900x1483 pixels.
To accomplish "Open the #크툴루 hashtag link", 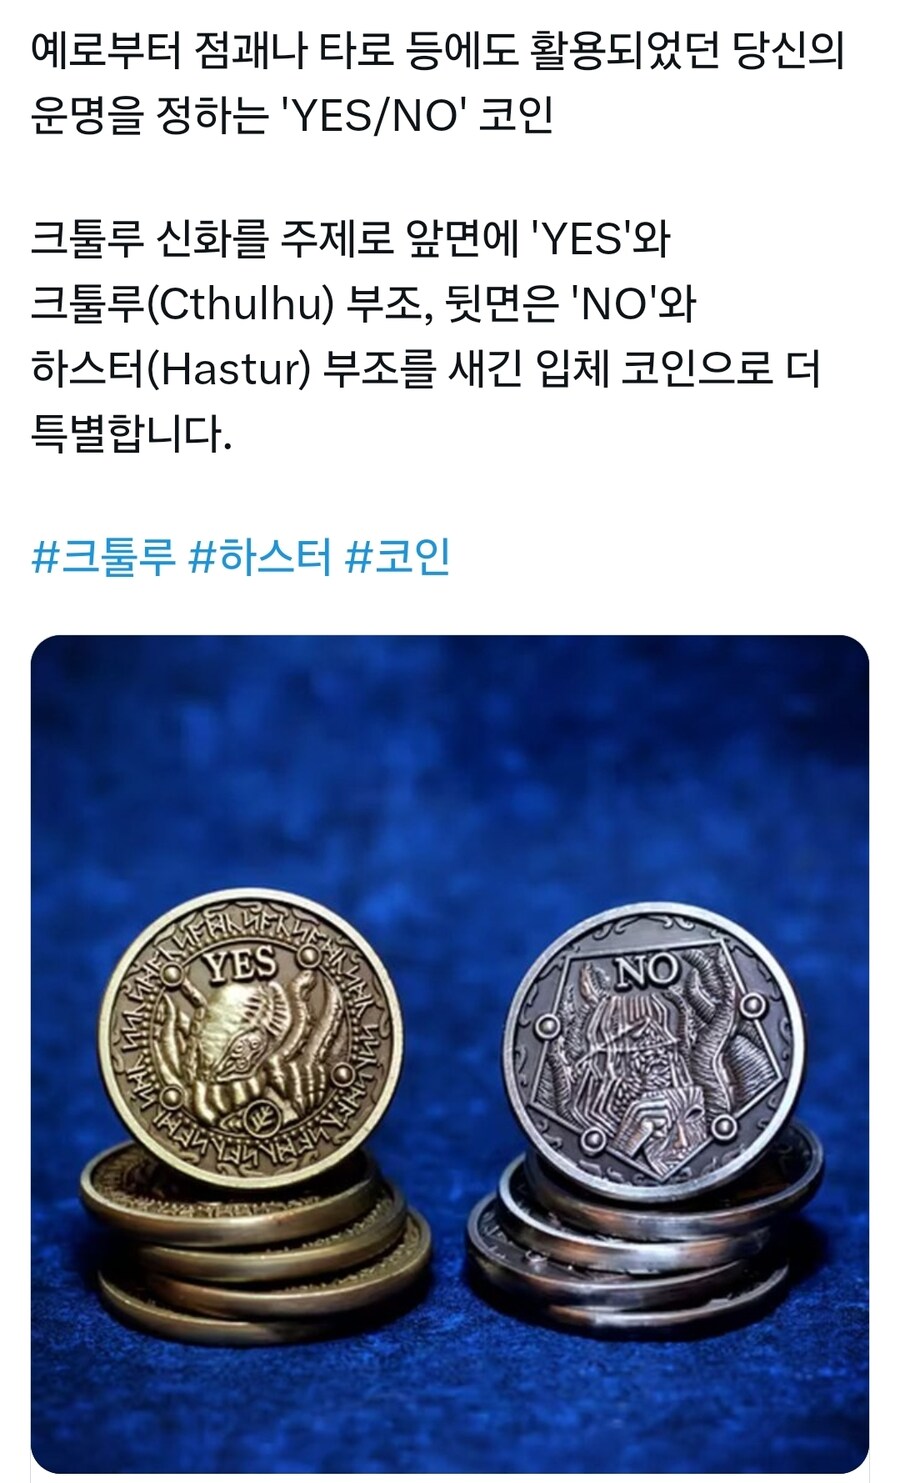I will 103,556.
